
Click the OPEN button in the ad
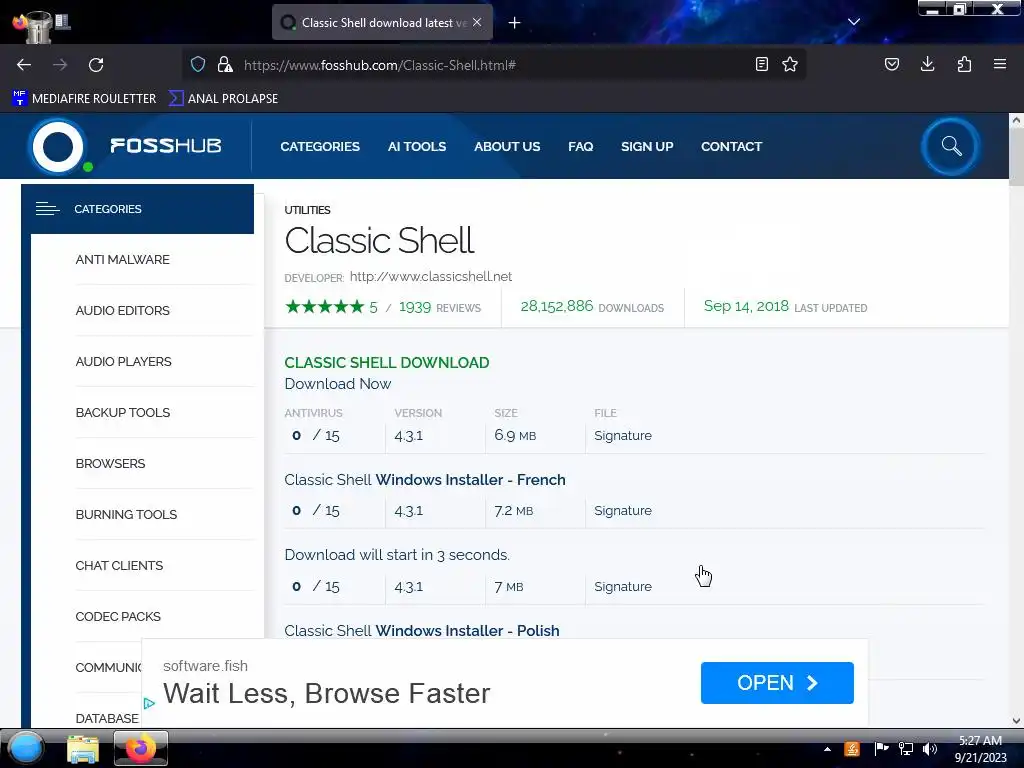coord(777,682)
